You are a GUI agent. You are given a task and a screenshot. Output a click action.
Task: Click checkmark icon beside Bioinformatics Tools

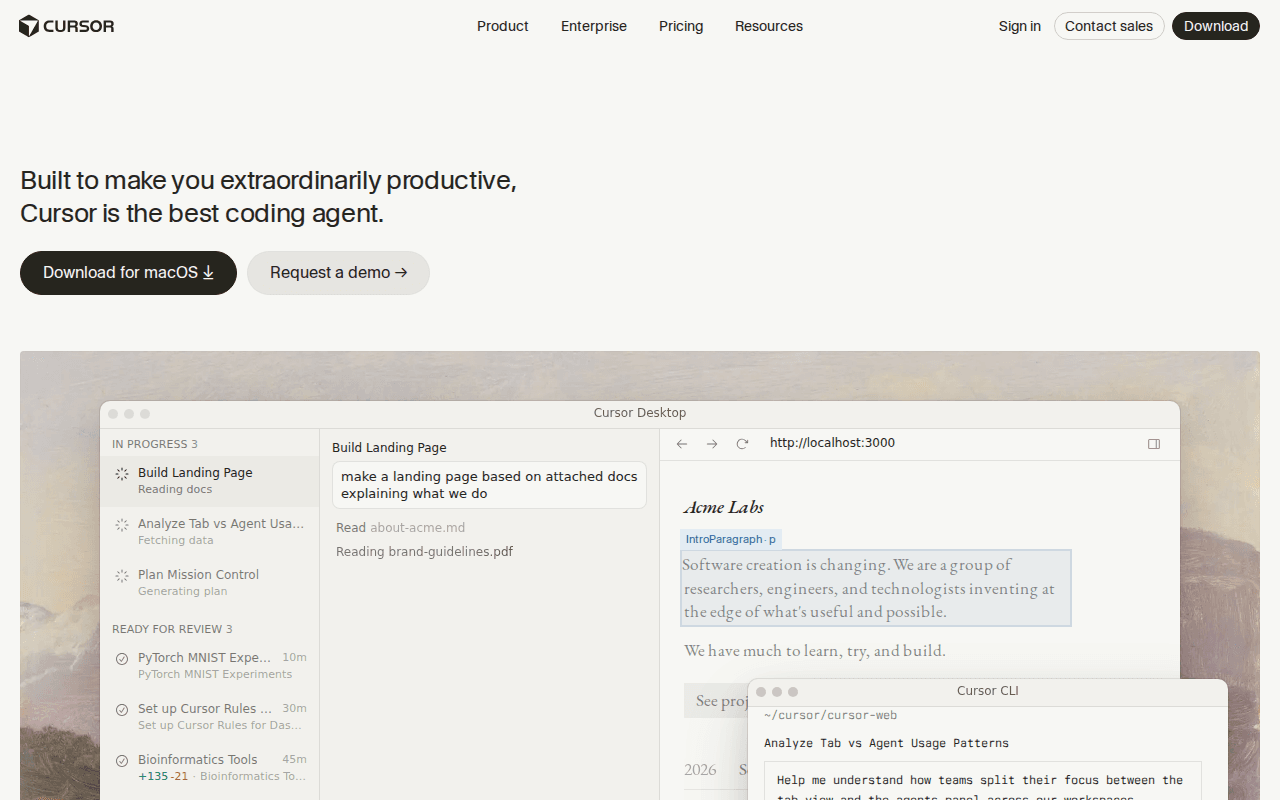point(122,761)
